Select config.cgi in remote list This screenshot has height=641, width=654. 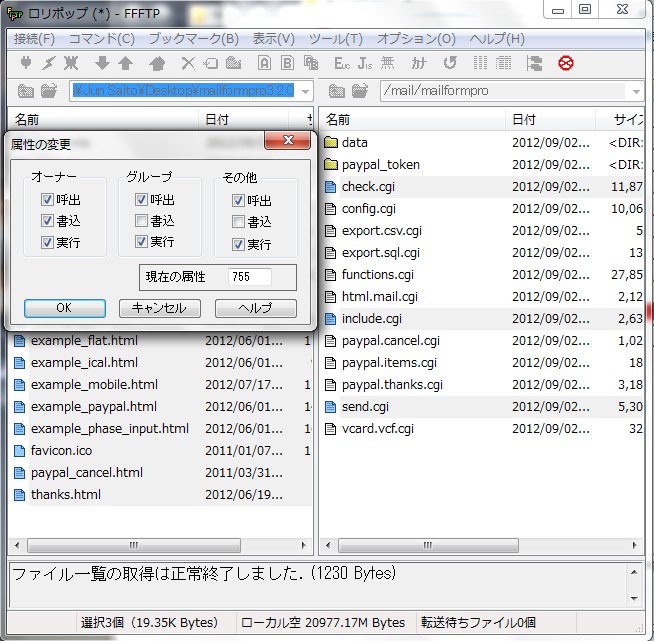click(368, 209)
